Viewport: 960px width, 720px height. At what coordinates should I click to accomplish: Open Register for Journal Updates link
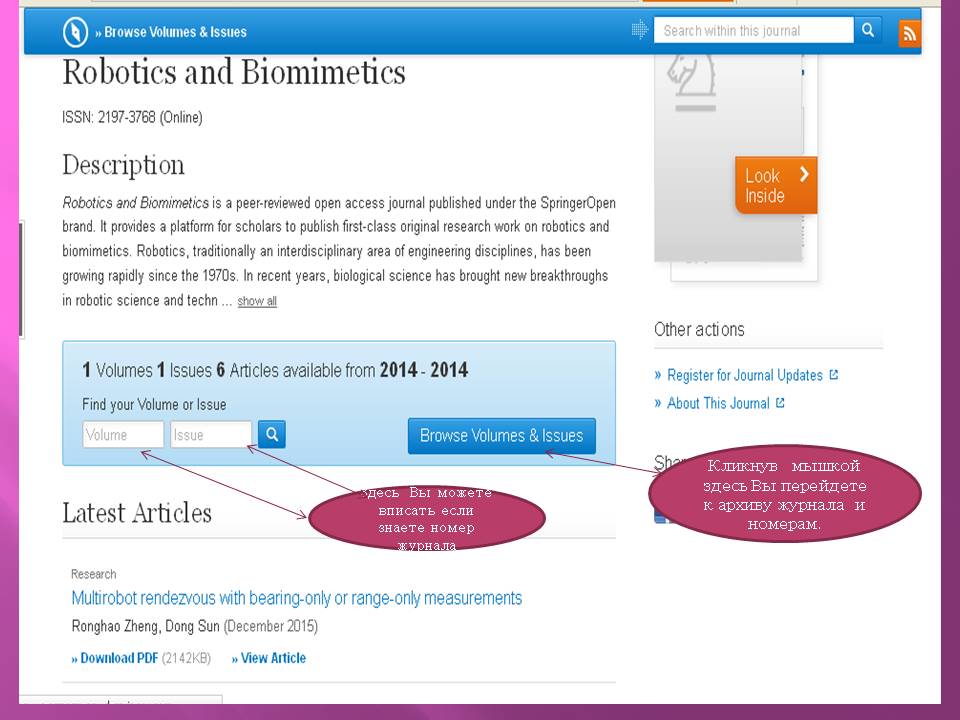[745, 375]
